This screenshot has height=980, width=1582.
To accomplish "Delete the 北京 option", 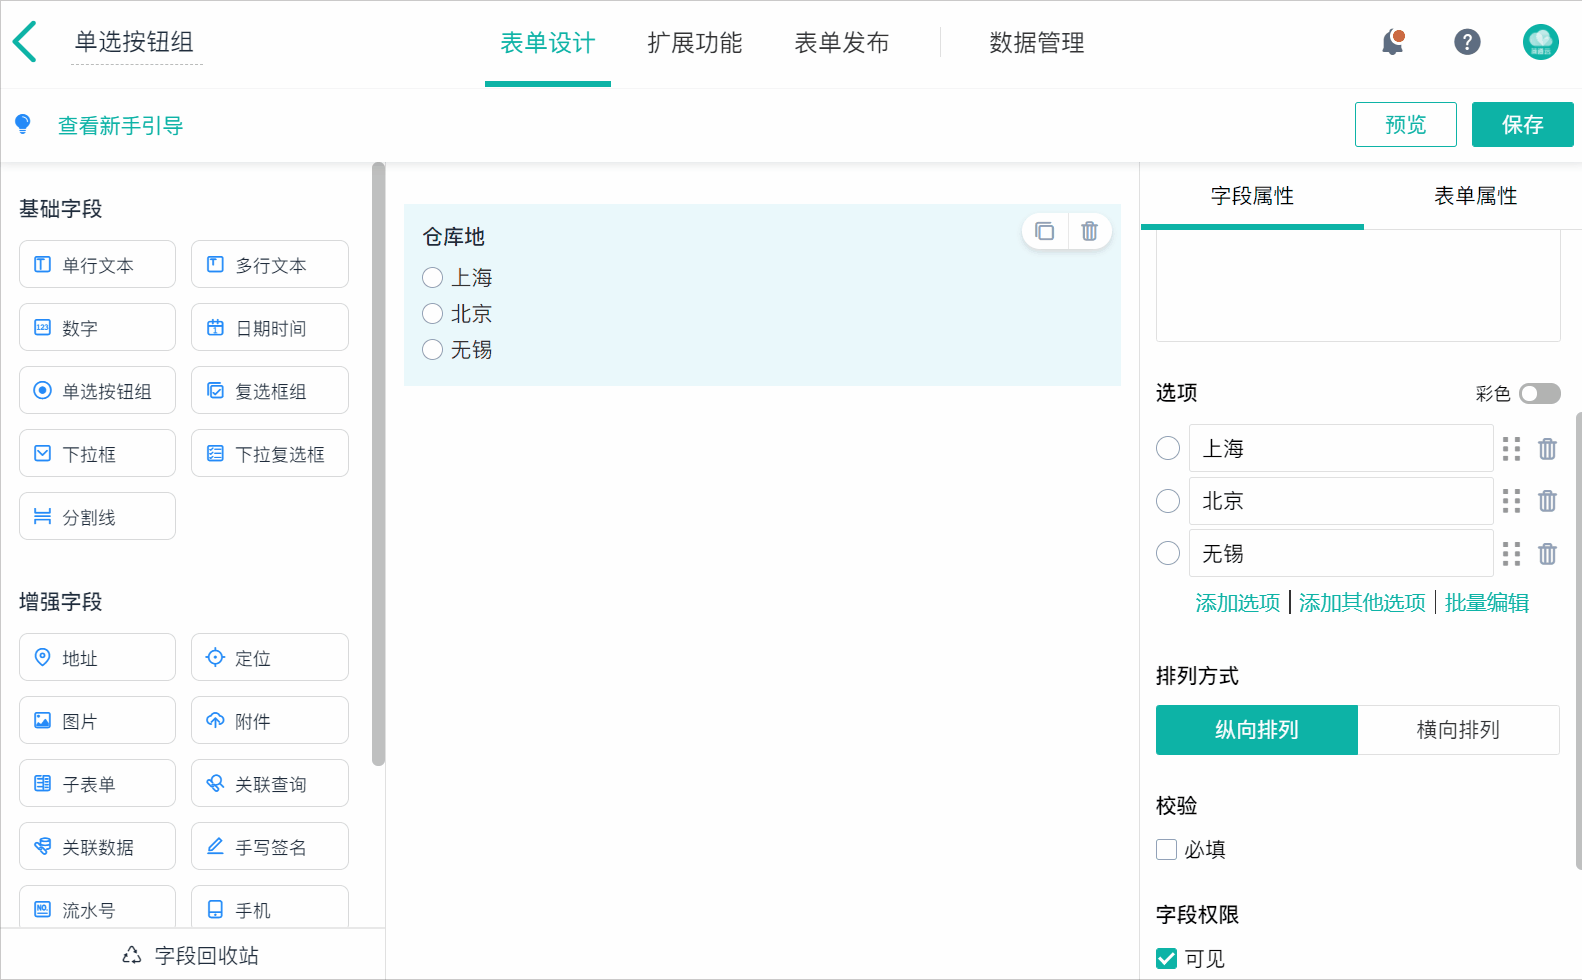I will [x=1547, y=501].
